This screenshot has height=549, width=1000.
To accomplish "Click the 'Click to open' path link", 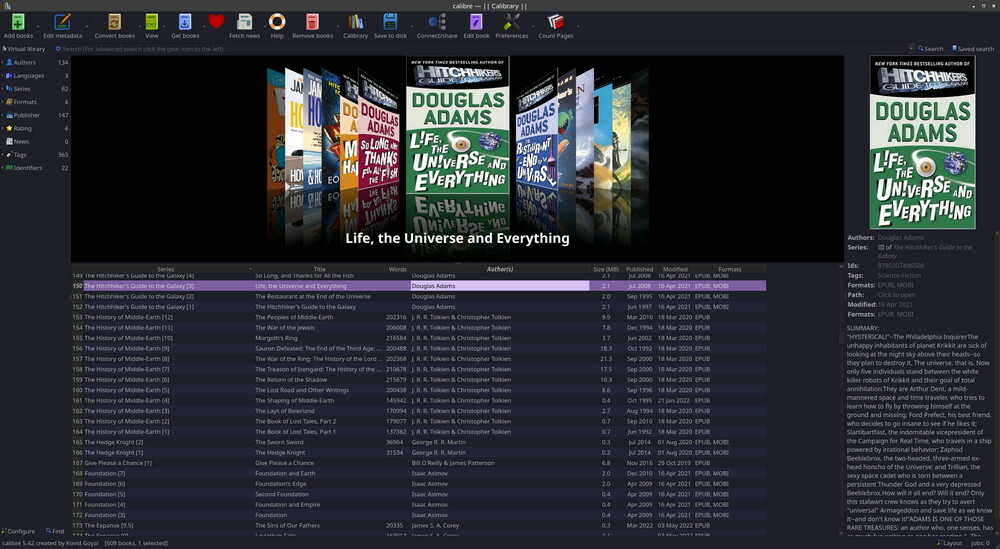I will (896, 295).
